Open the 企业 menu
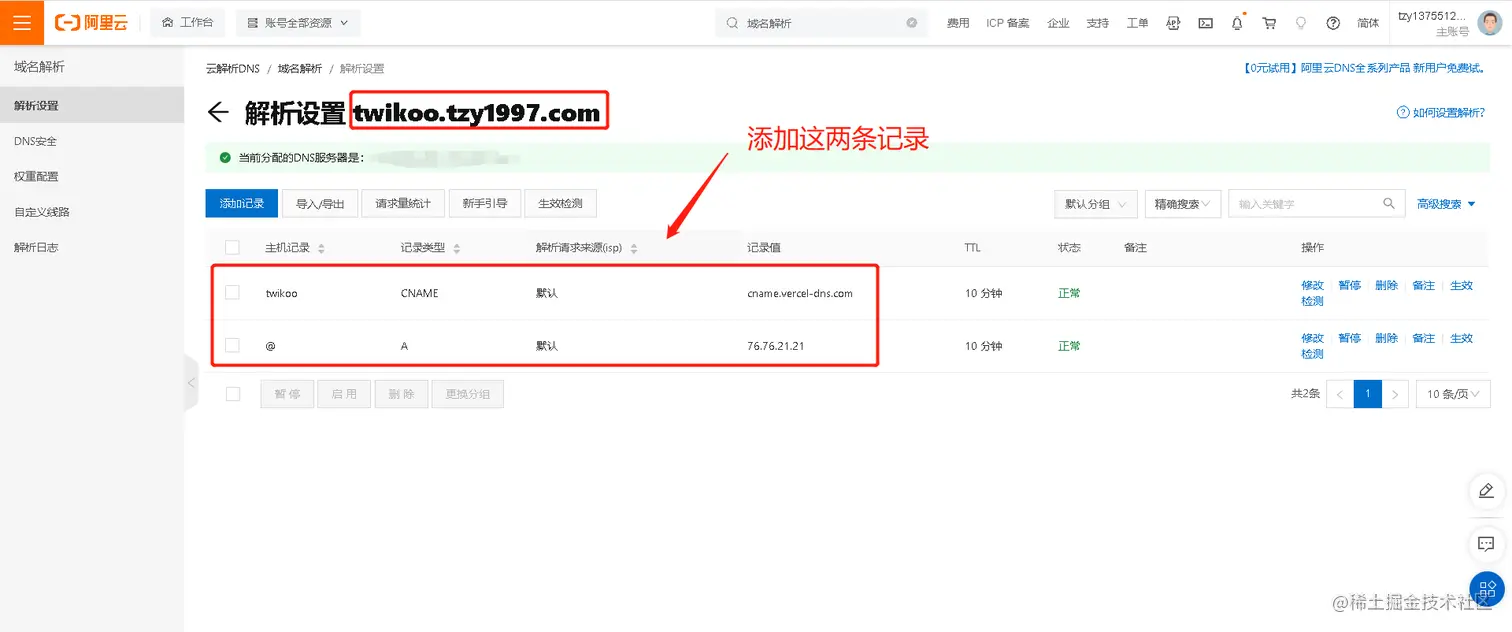1512x632 pixels. [1058, 23]
